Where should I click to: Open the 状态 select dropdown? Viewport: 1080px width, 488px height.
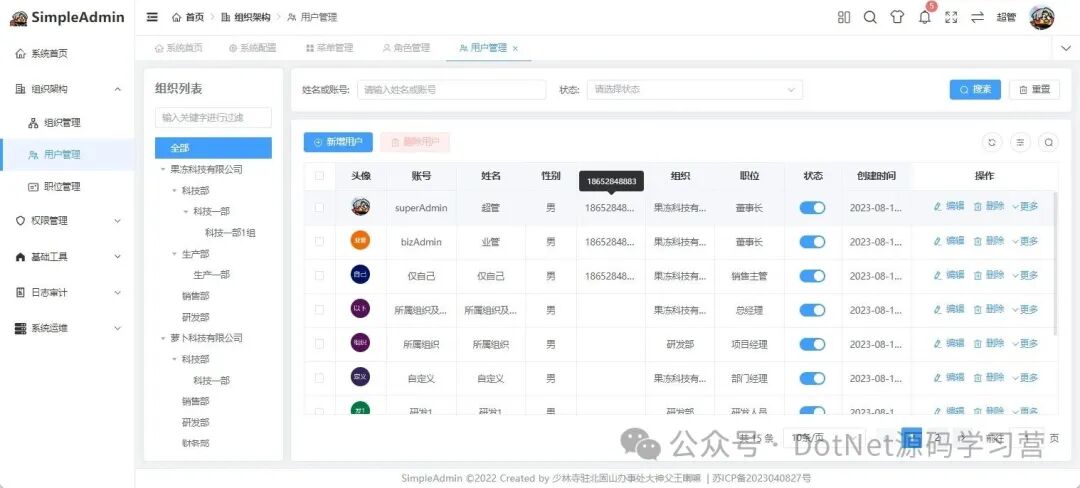pos(694,89)
